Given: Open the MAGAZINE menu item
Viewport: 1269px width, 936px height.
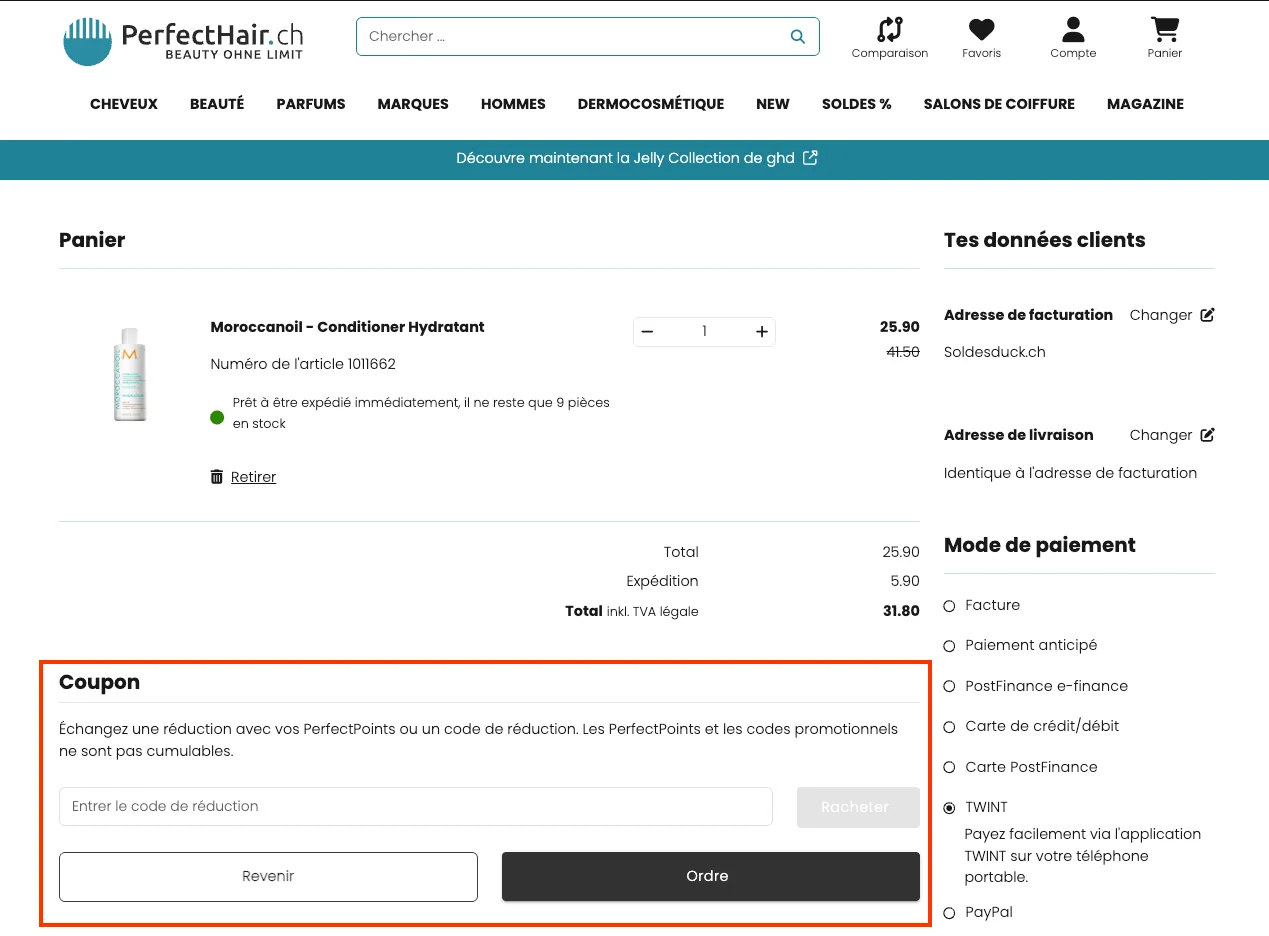Looking at the screenshot, I should pos(1145,104).
